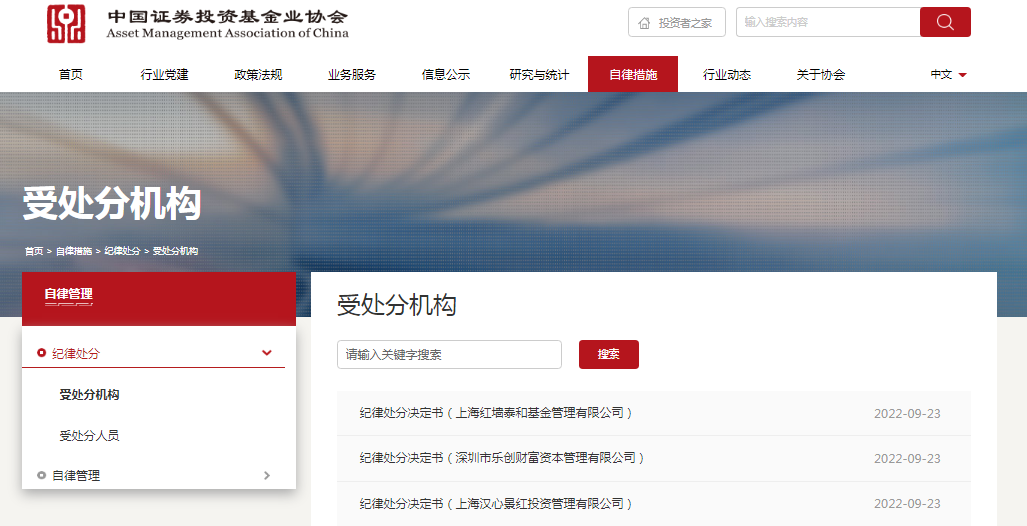Collapse the 纪律处分 section chevron
Image resolution: width=1027 pixels, height=526 pixels.
(x=266, y=353)
